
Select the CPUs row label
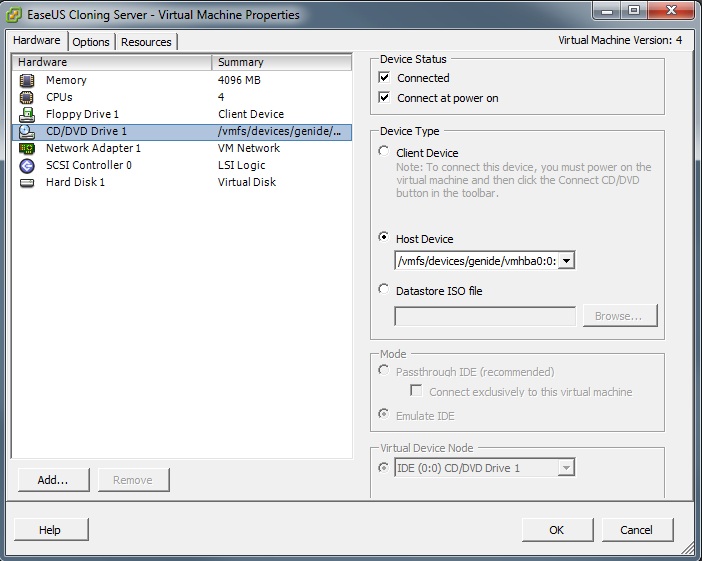(59, 97)
